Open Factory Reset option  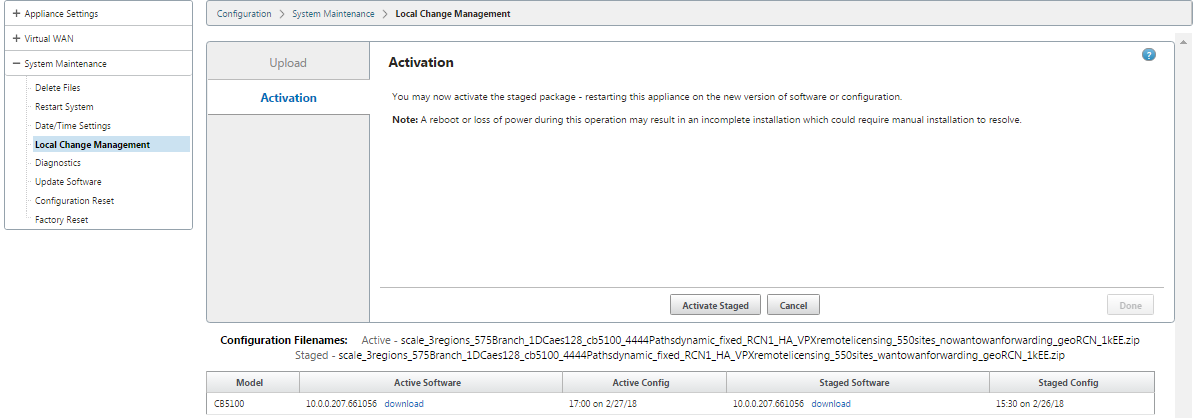click(62, 220)
